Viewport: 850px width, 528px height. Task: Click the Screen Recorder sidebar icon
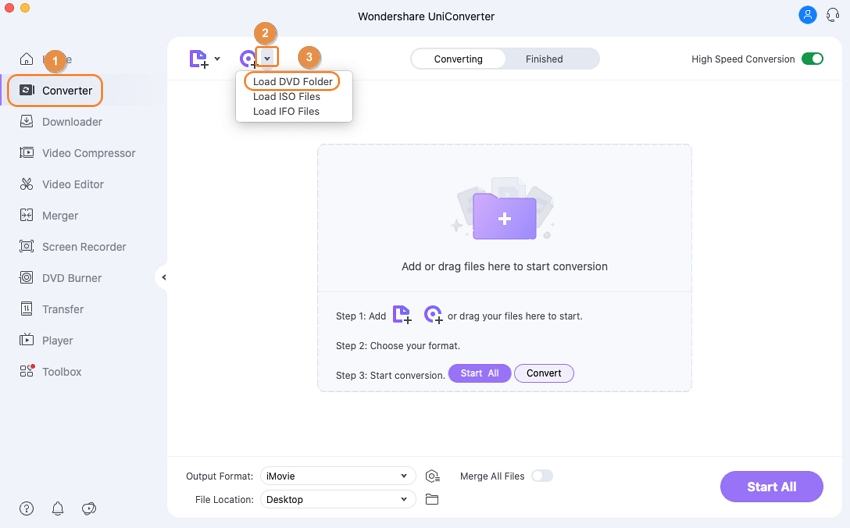click(26, 247)
